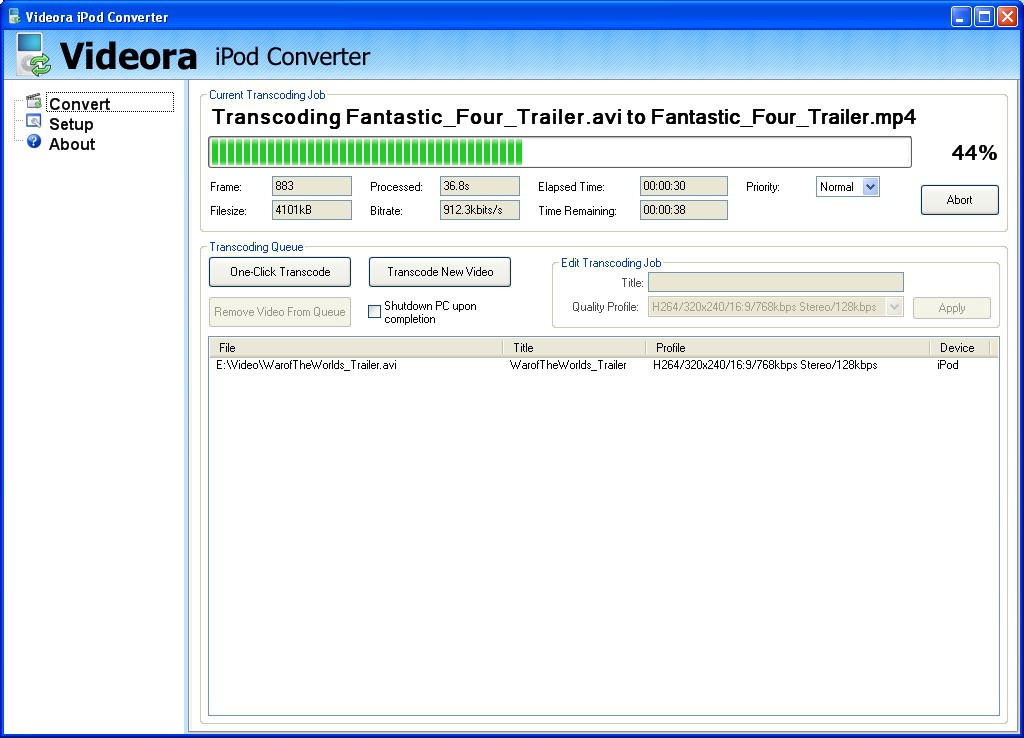Abort the current transcoding job
Image resolution: width=1024 pixels, height=738 pixels.
(x=959, y=200)
